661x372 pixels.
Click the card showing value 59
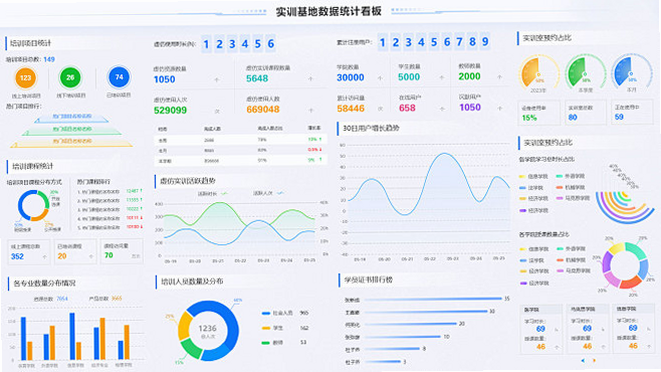[632, 113]
